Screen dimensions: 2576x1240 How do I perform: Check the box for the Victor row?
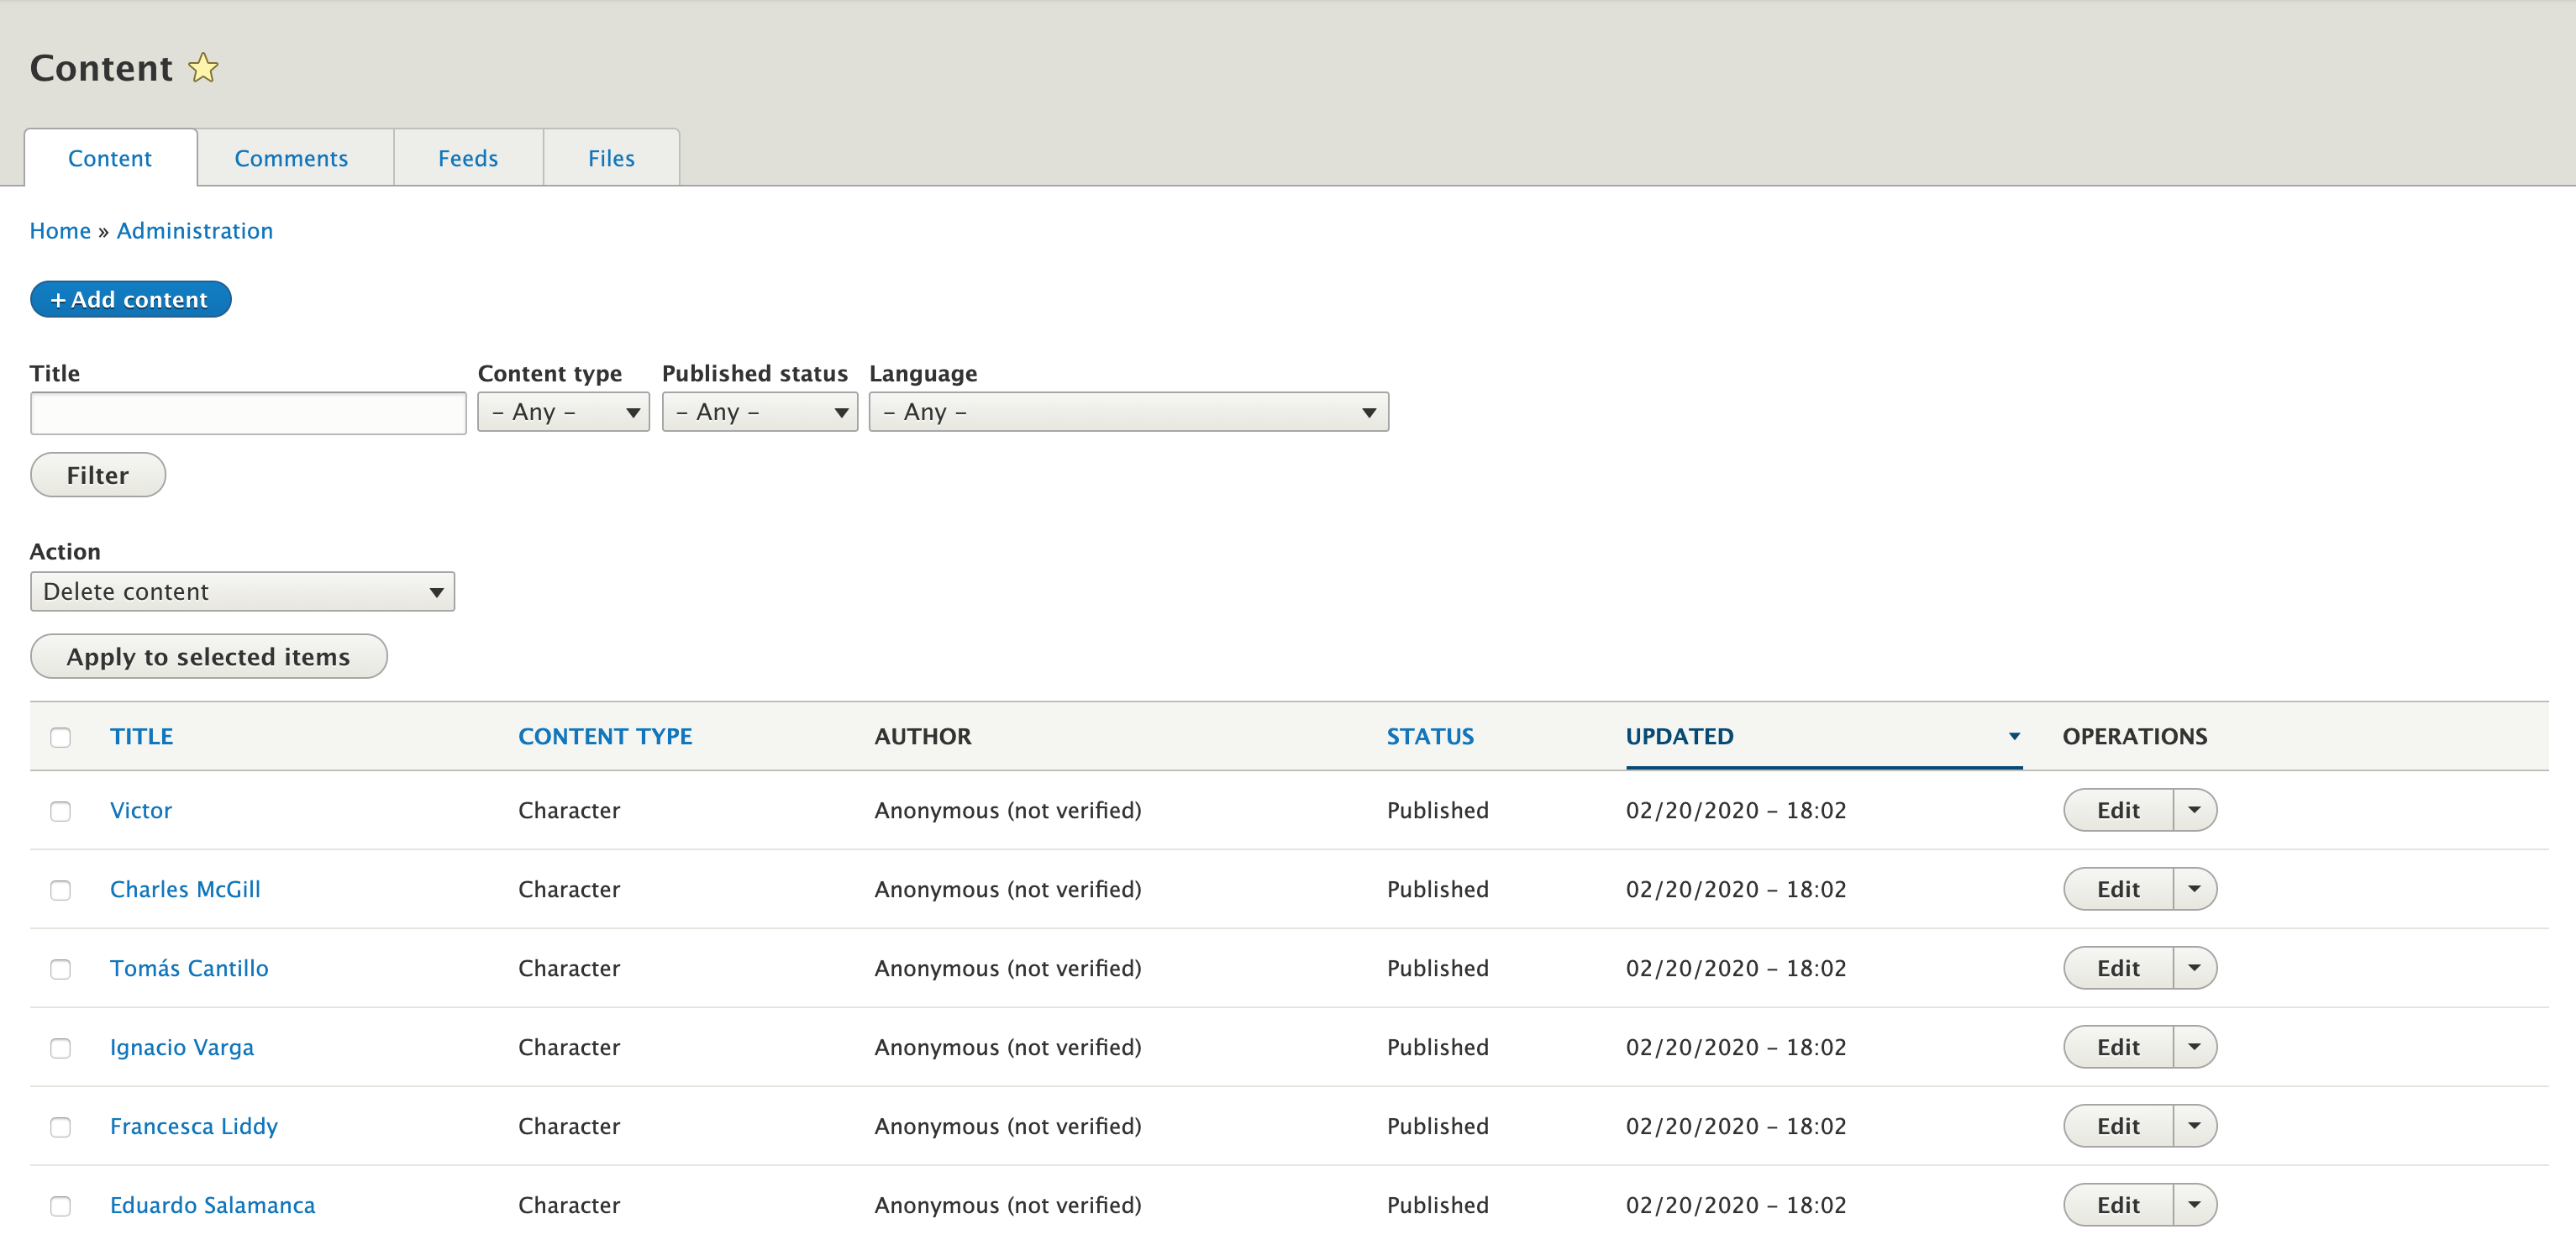pos(61,811)
